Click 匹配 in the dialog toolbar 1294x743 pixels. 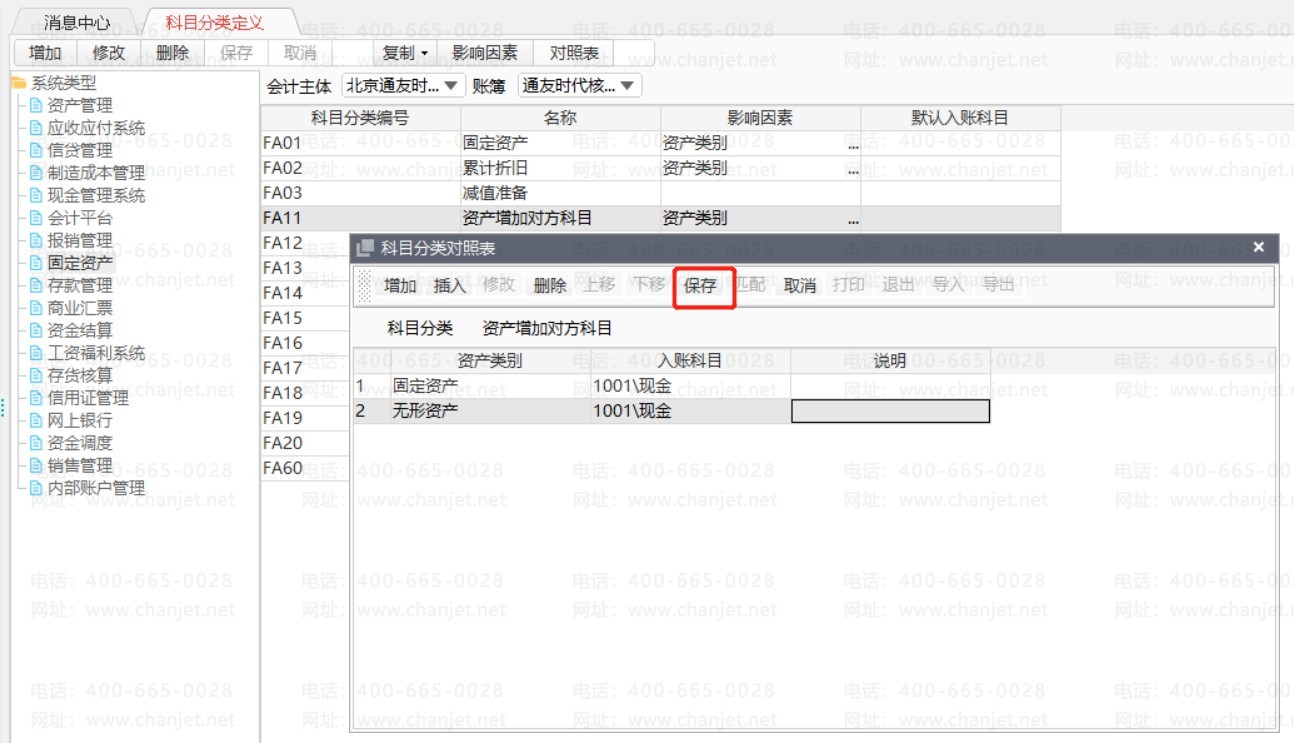pos(750,286)
